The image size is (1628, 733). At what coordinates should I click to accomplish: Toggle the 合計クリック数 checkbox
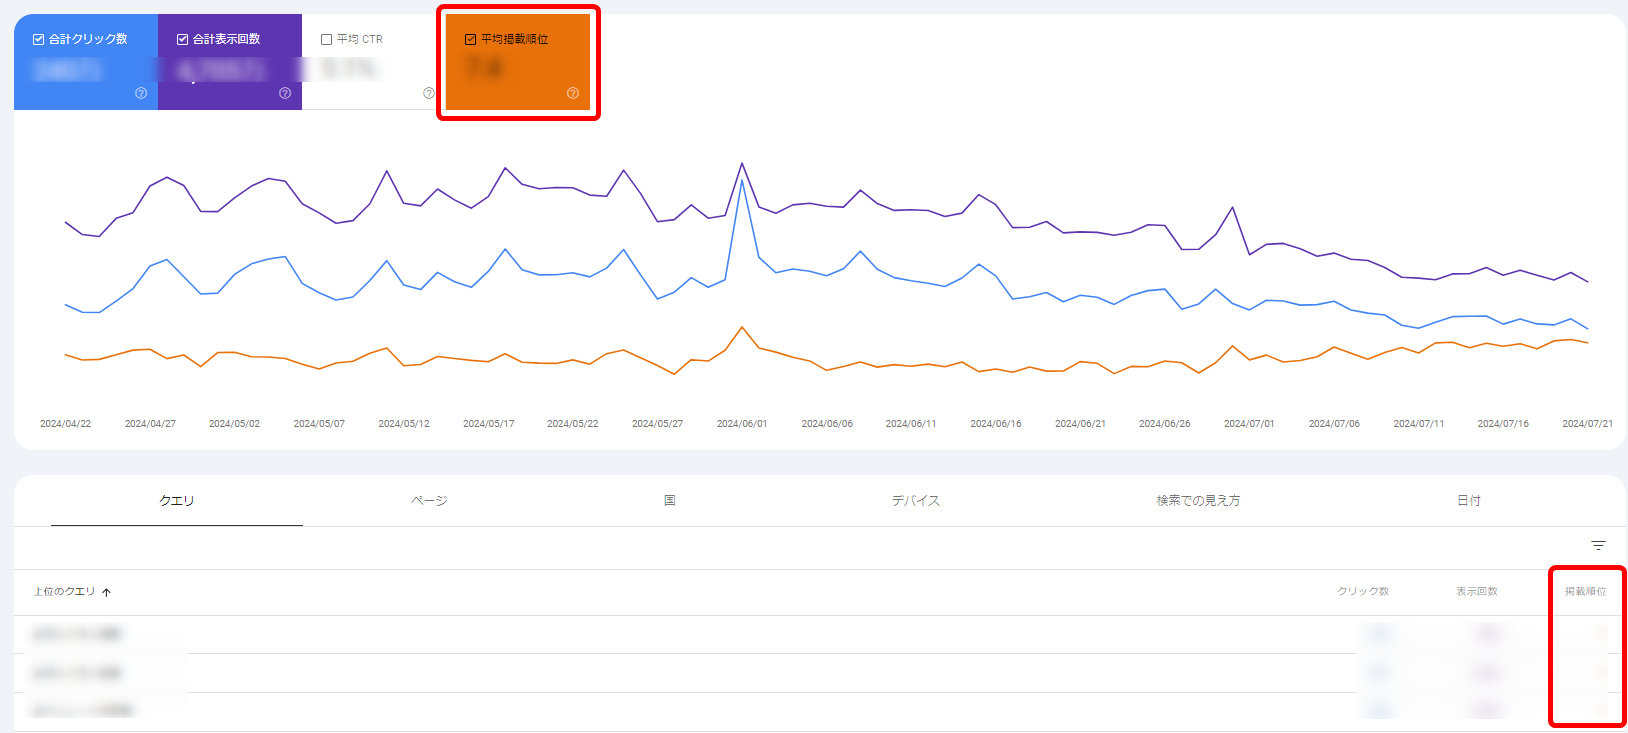[38, 39]
